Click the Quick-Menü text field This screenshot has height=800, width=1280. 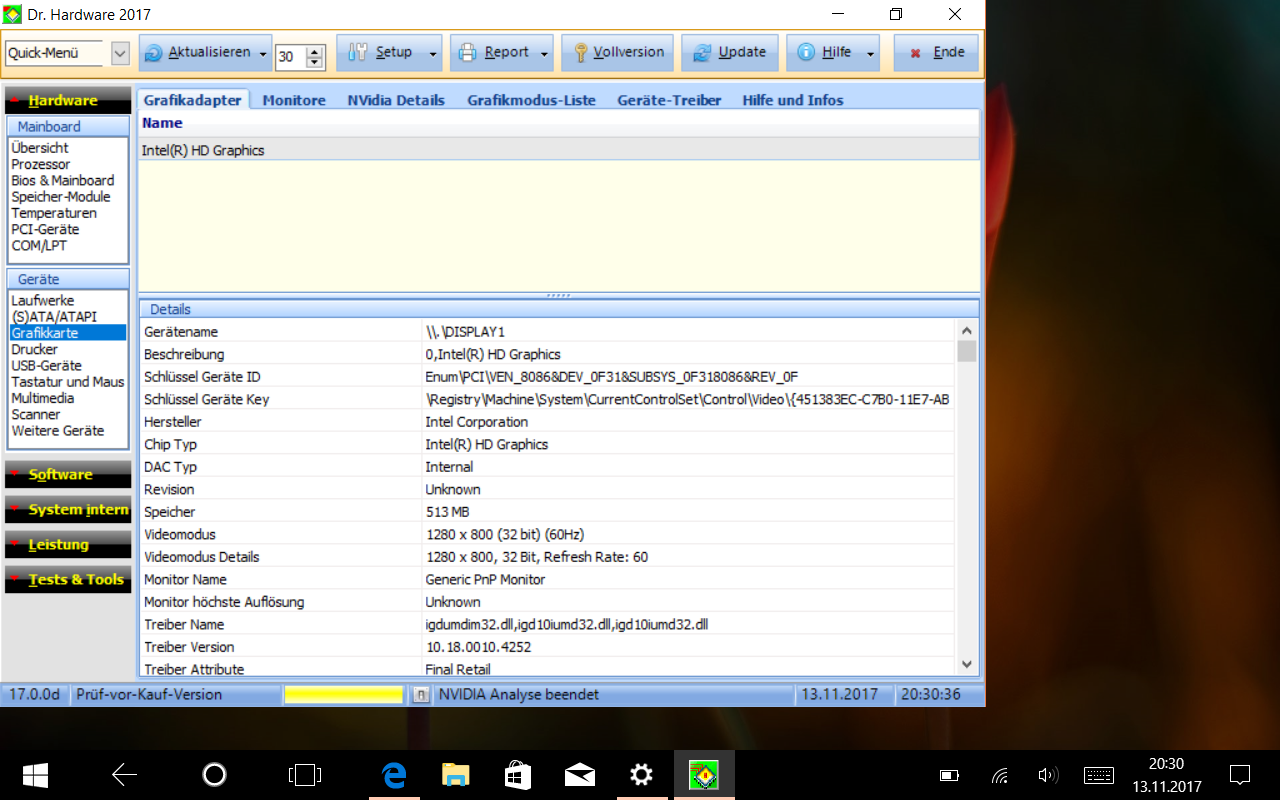(54, 54)
